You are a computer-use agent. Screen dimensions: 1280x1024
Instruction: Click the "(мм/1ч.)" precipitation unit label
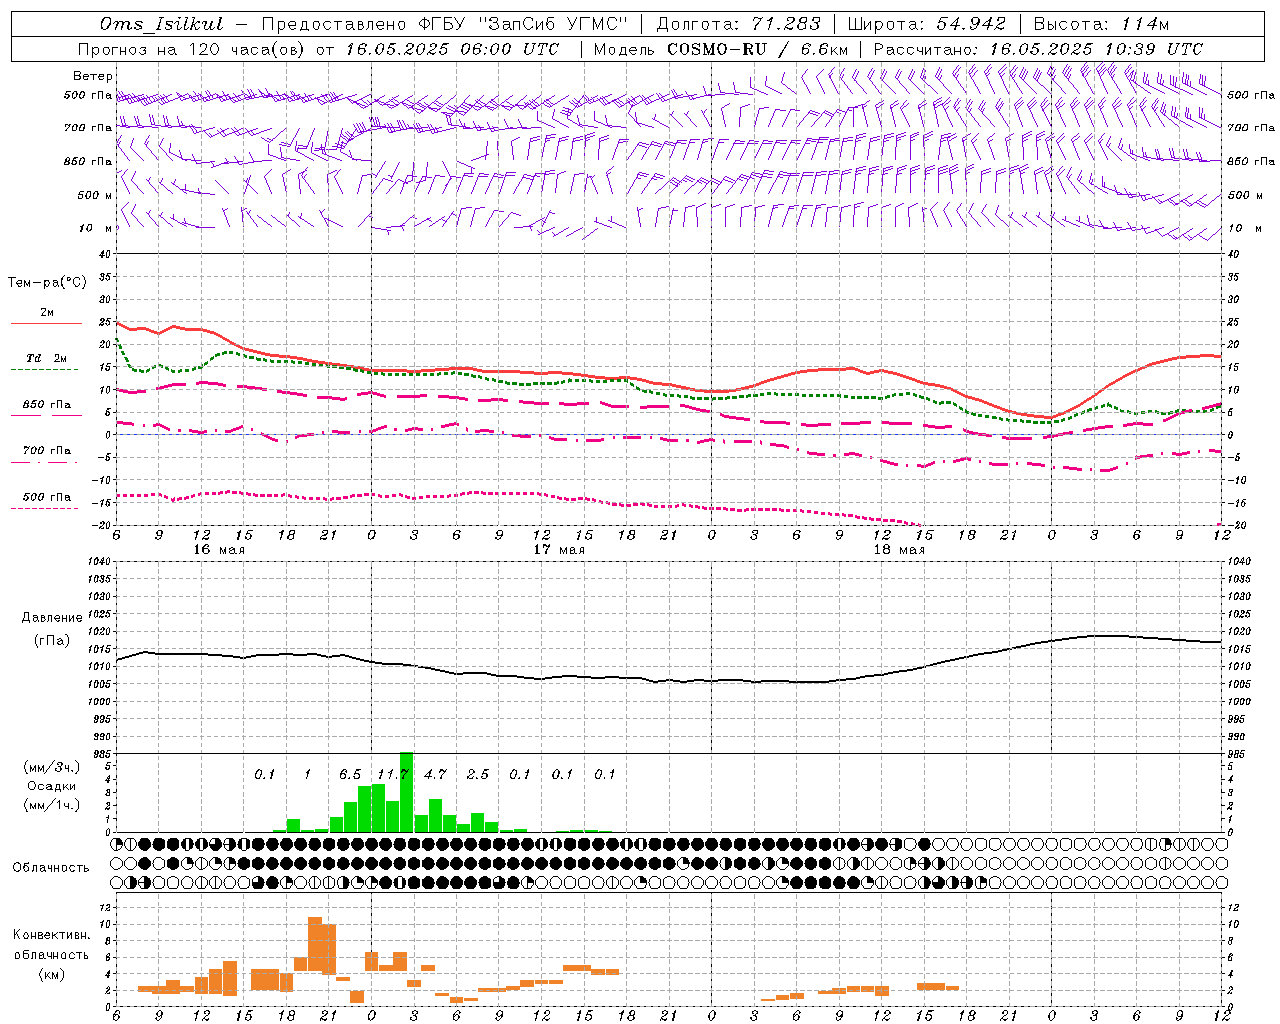(51, 805)
